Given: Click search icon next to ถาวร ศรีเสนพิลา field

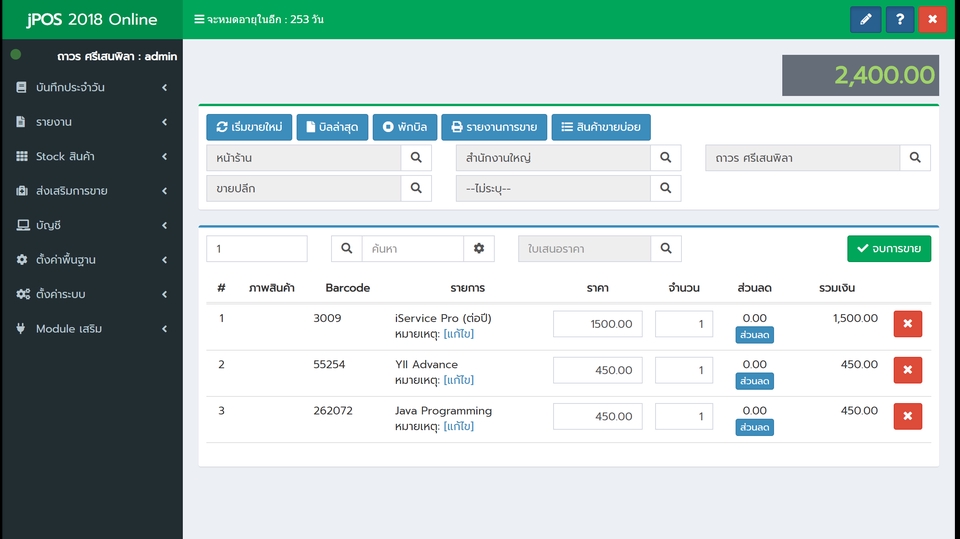Looking at the screenshot, I should coord(915,157).
